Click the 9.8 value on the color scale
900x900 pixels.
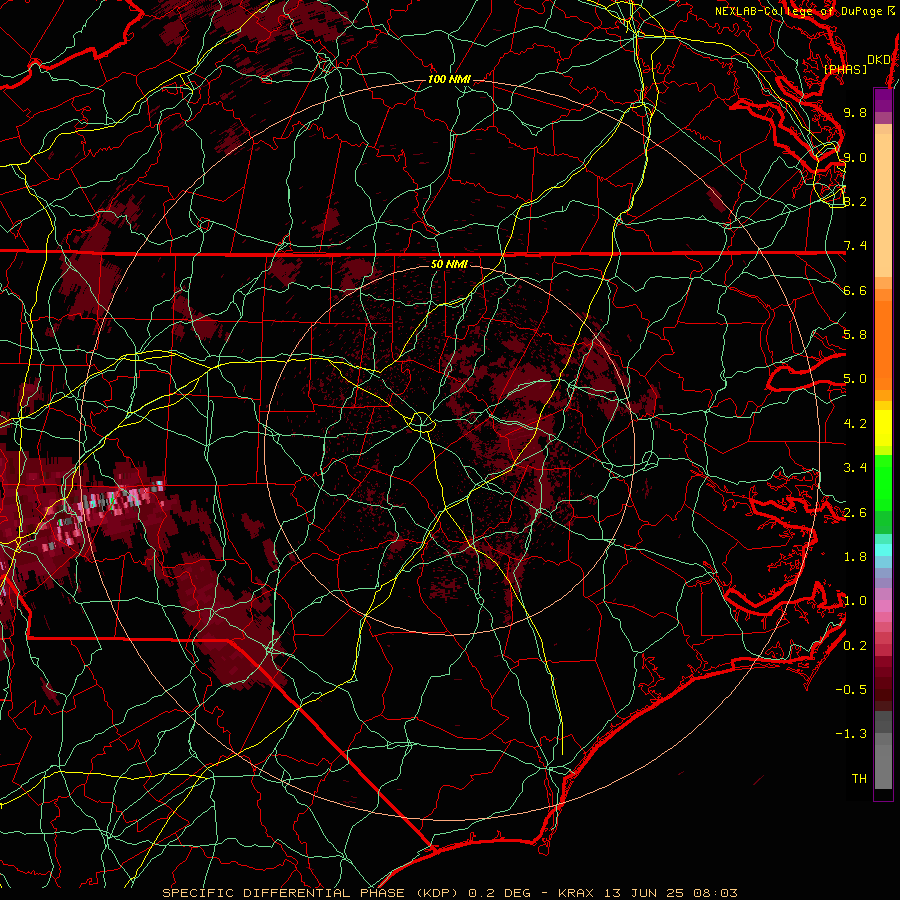855,112
